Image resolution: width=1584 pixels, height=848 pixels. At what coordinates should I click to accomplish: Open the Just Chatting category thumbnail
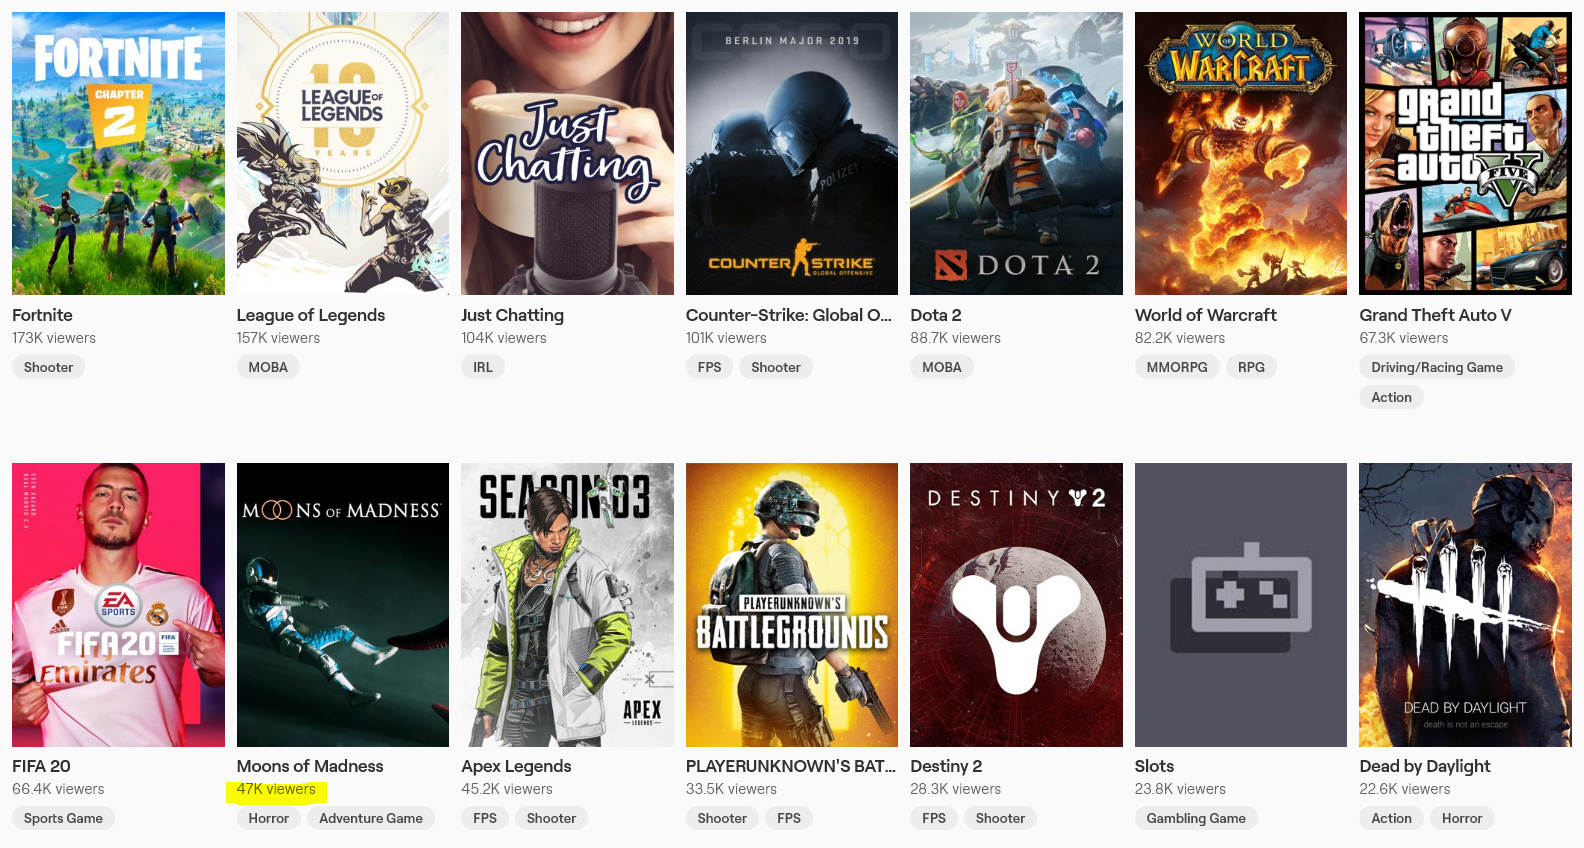(x=567, y=153)
